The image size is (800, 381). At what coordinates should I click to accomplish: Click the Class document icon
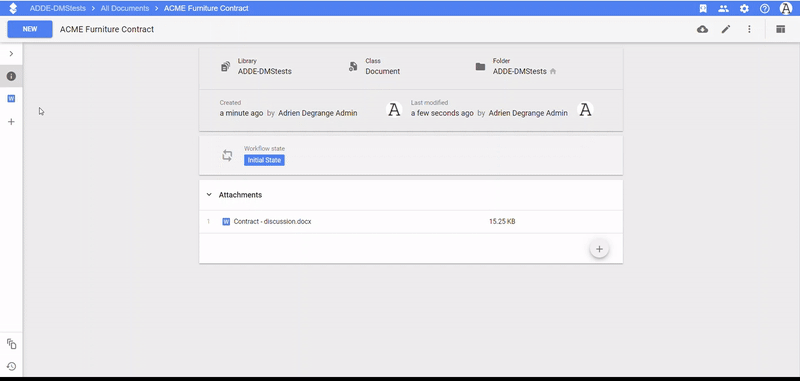(x=353, y=67)
